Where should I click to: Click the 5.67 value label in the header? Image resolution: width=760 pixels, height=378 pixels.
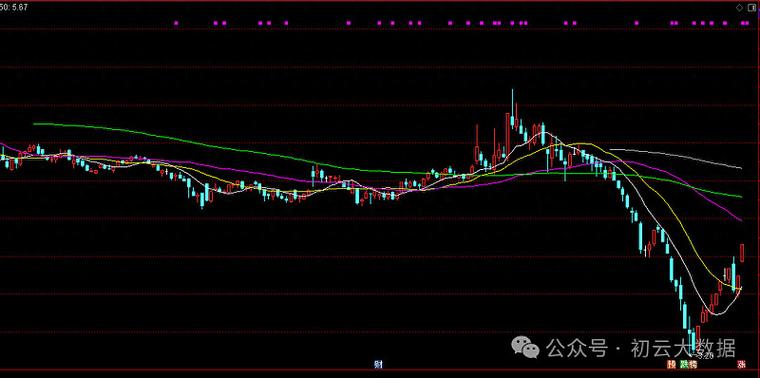pos(17,7)
